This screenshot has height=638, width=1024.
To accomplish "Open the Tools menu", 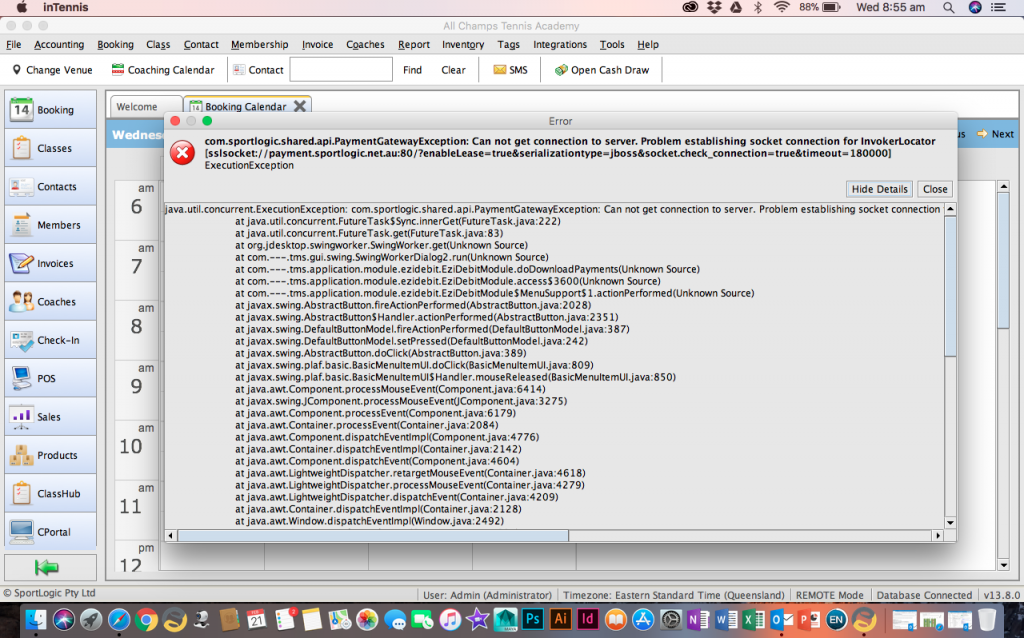I will 612,44.
